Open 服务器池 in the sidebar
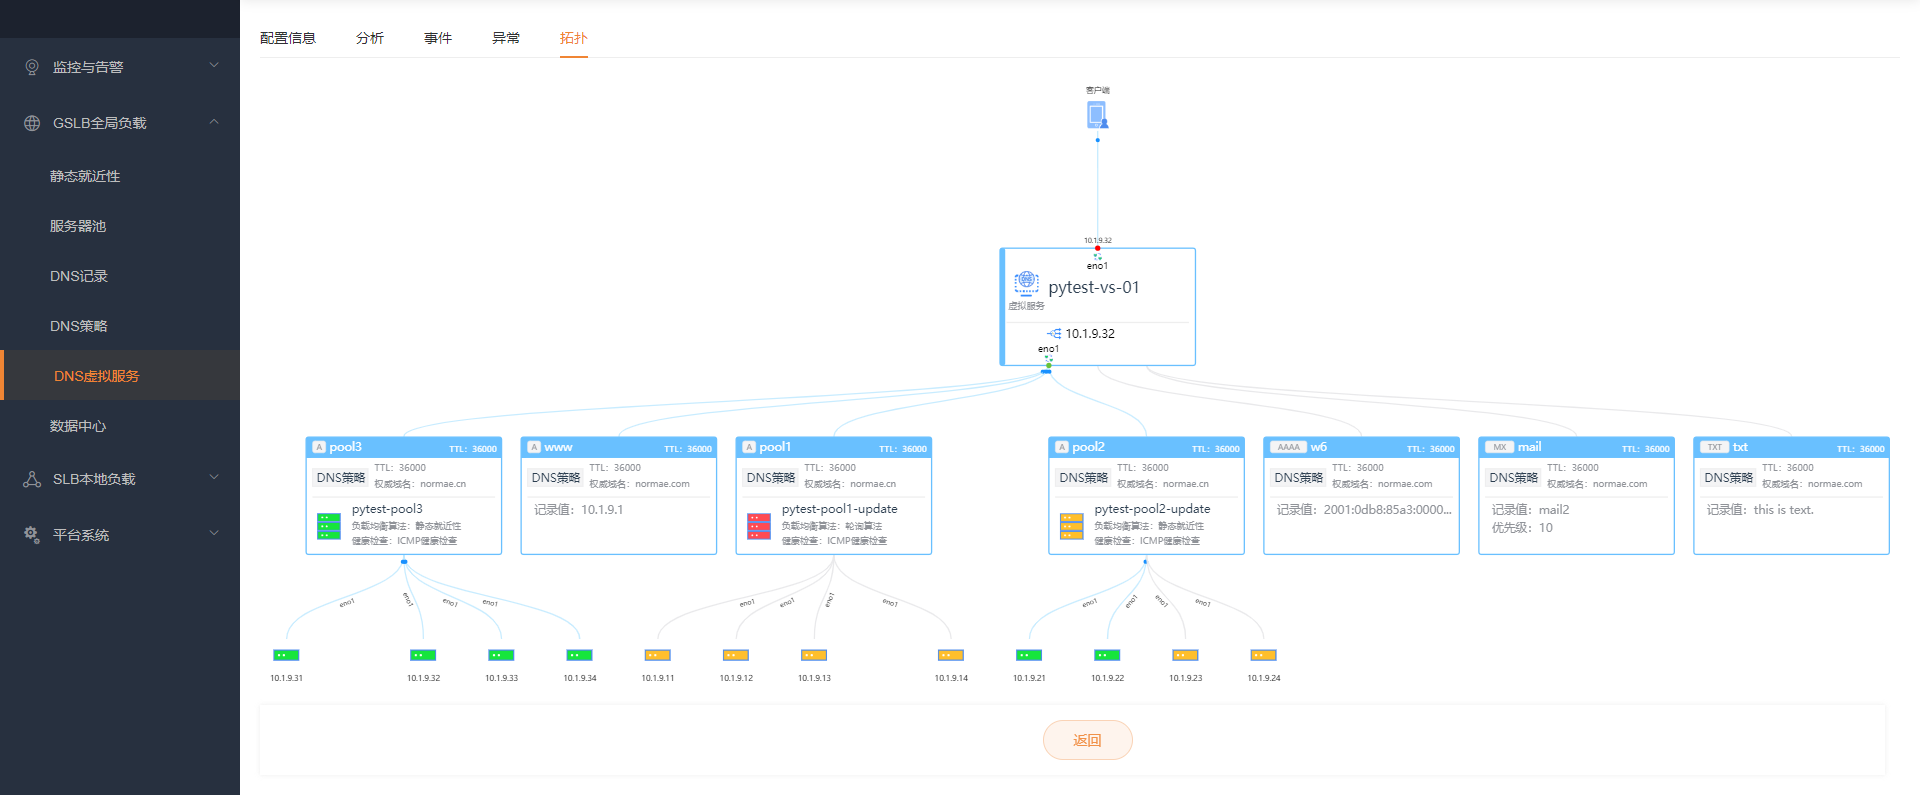This screenshot has width=1920, height=795. (78, 226)
